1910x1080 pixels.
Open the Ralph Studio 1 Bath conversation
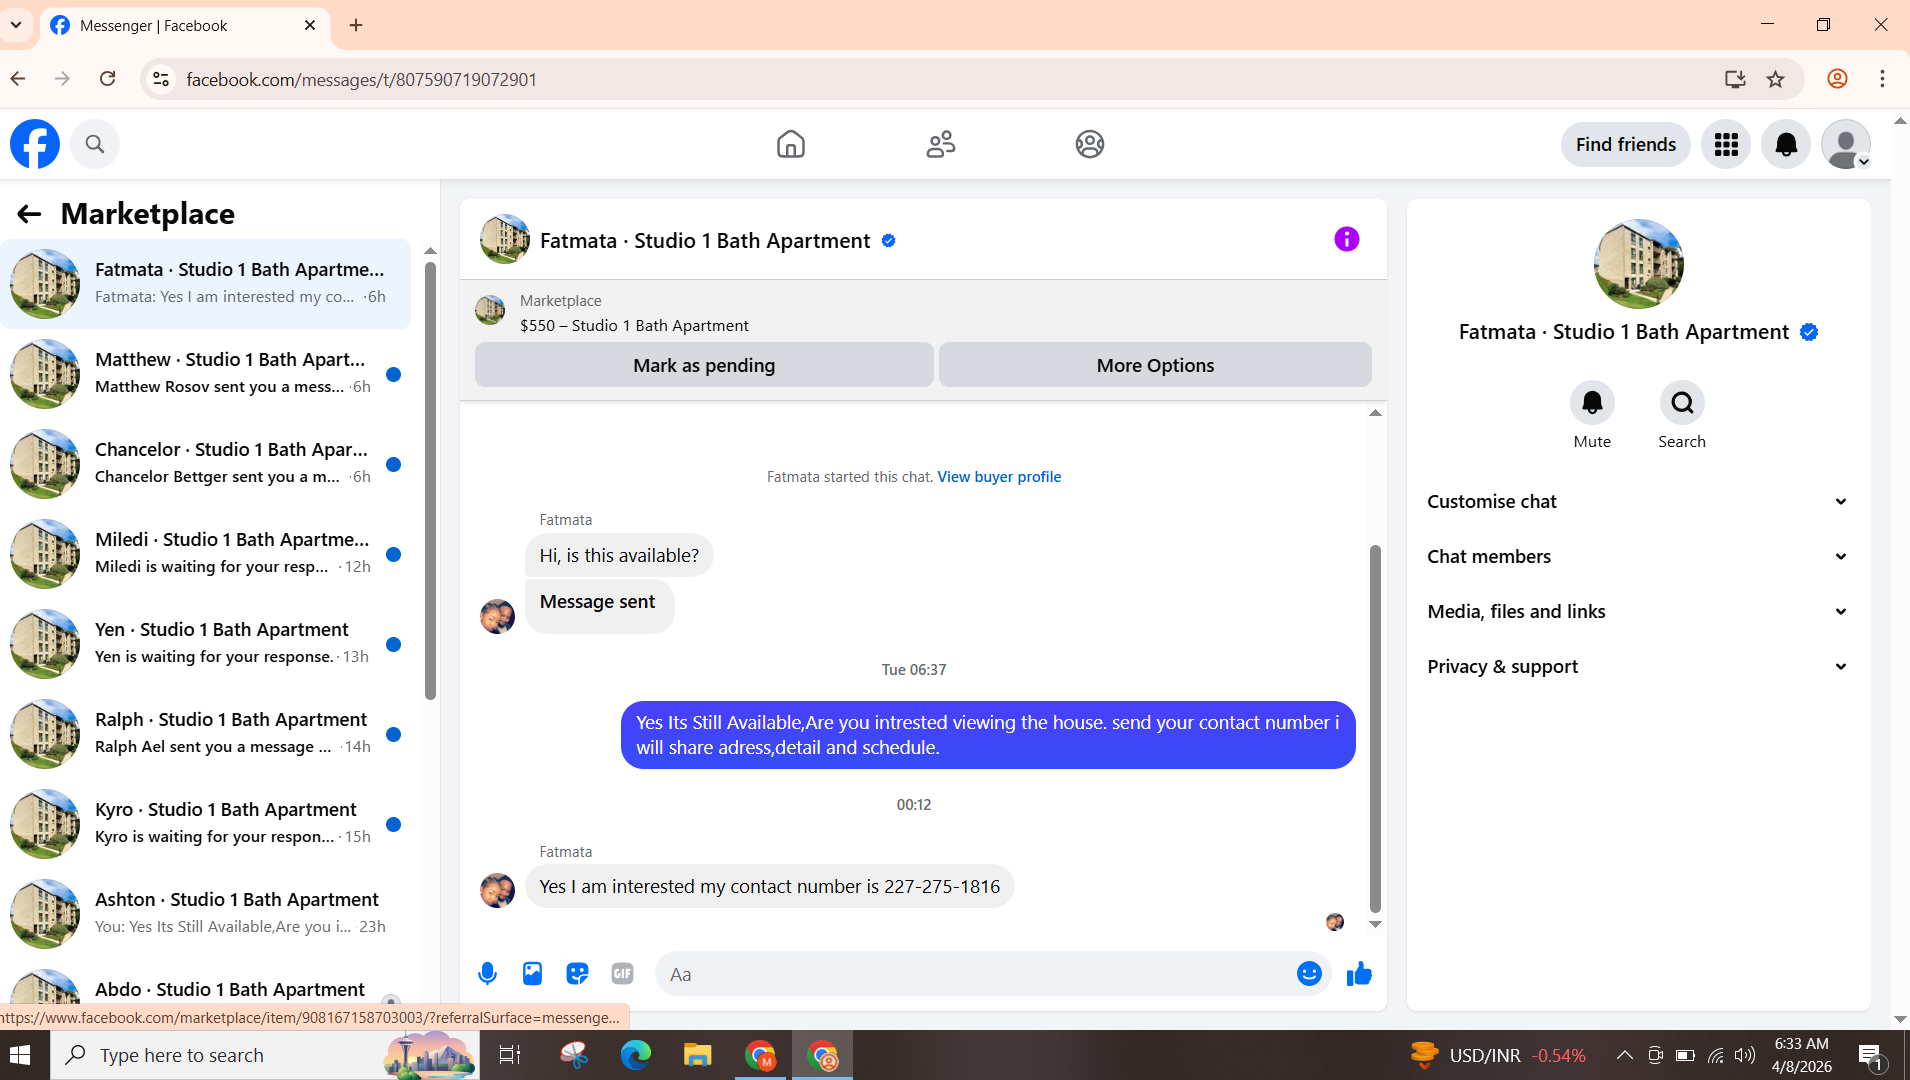coord(206,733)
